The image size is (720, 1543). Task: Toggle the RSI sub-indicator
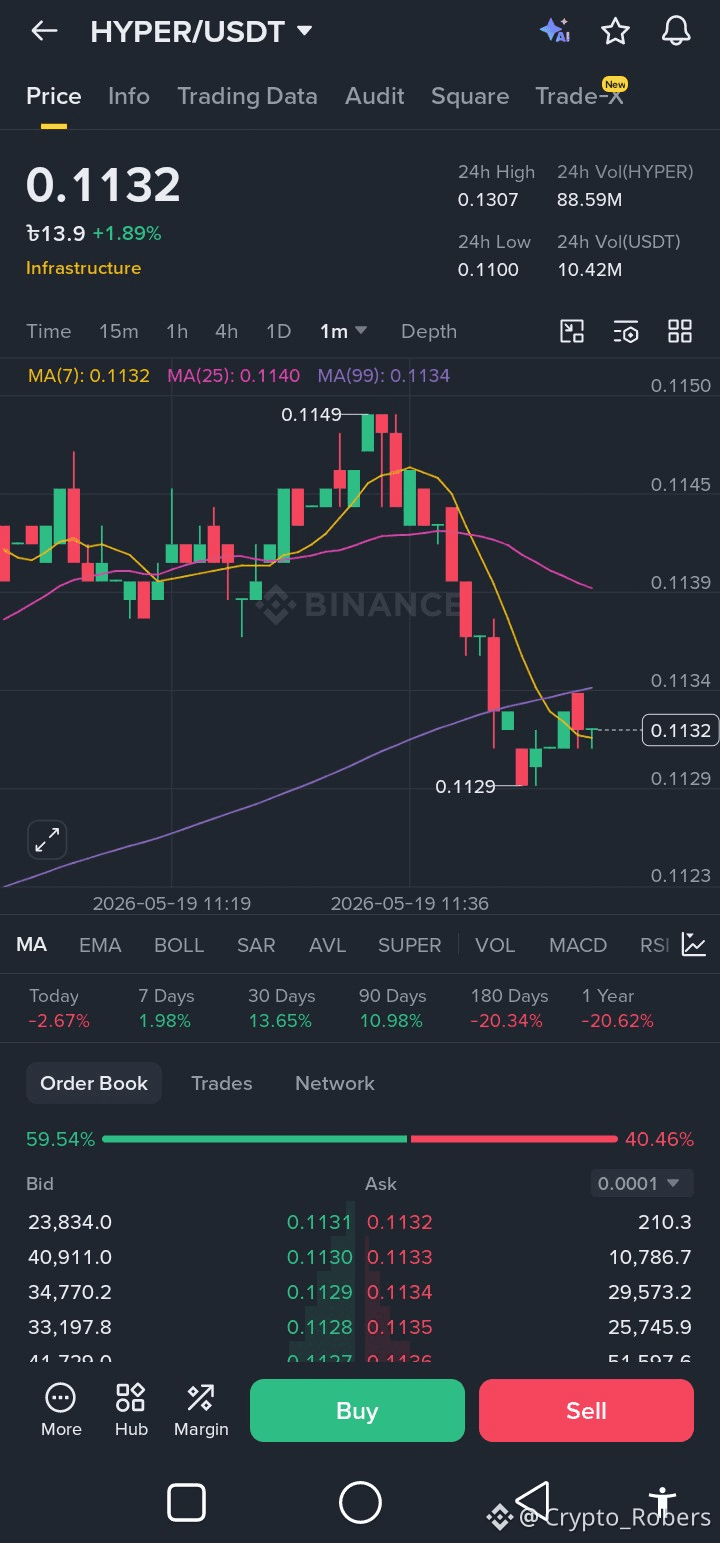(654, 945)
